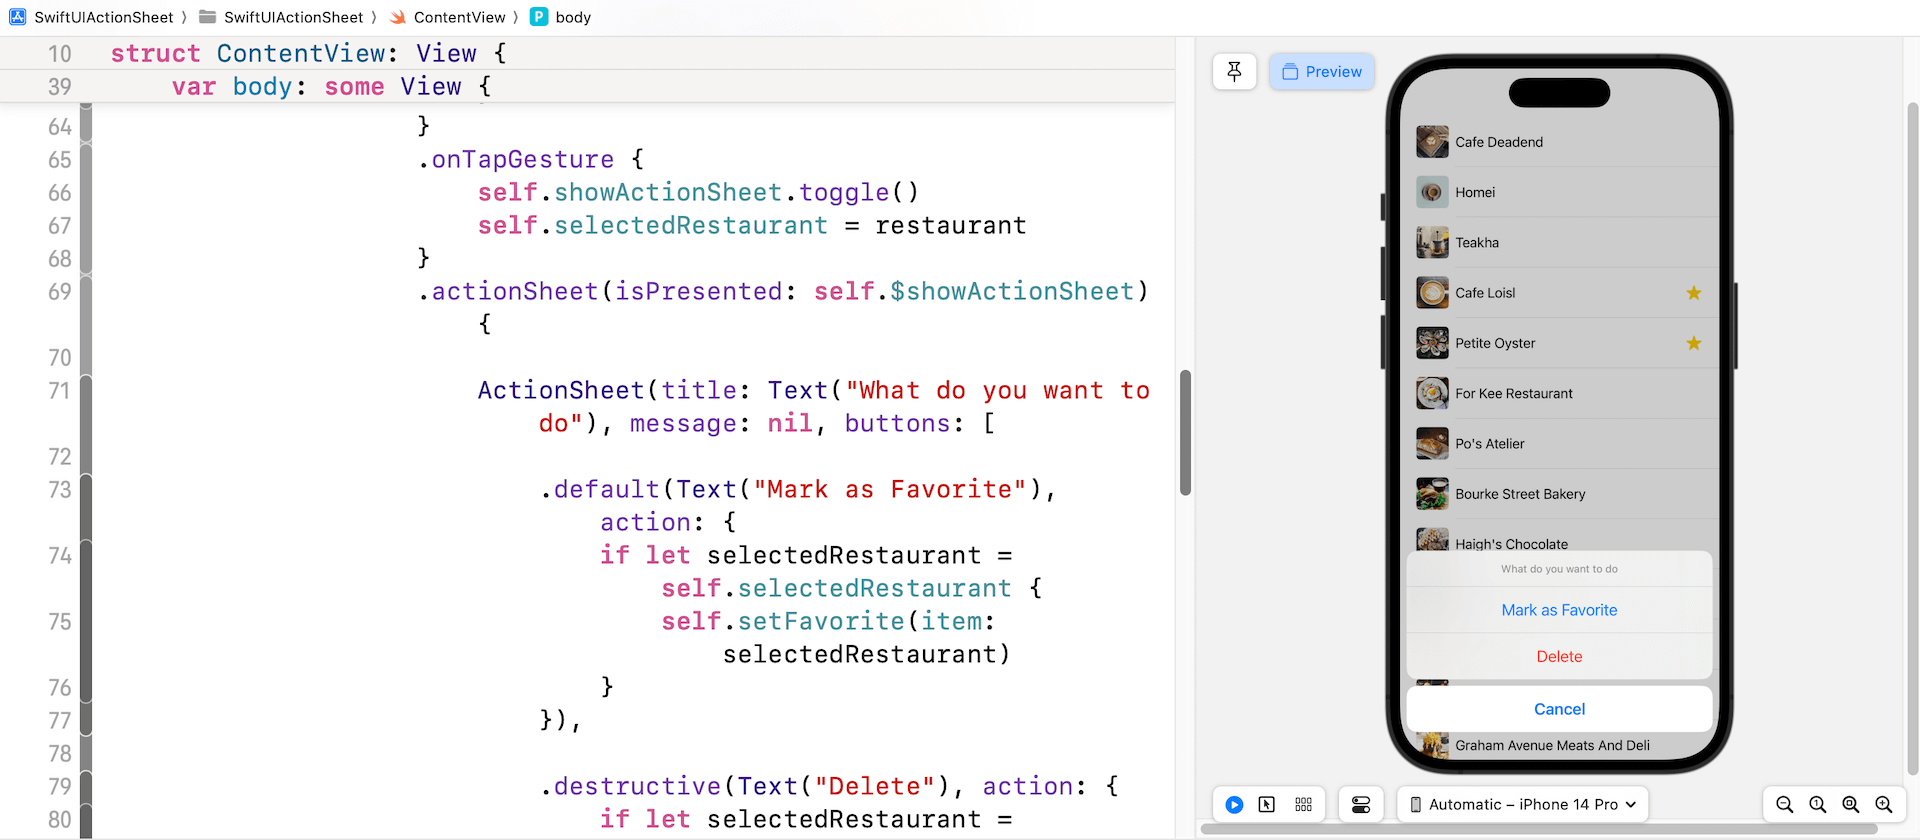
Task: Click Homei thumbnail image
Action: tap(1432, 192)
